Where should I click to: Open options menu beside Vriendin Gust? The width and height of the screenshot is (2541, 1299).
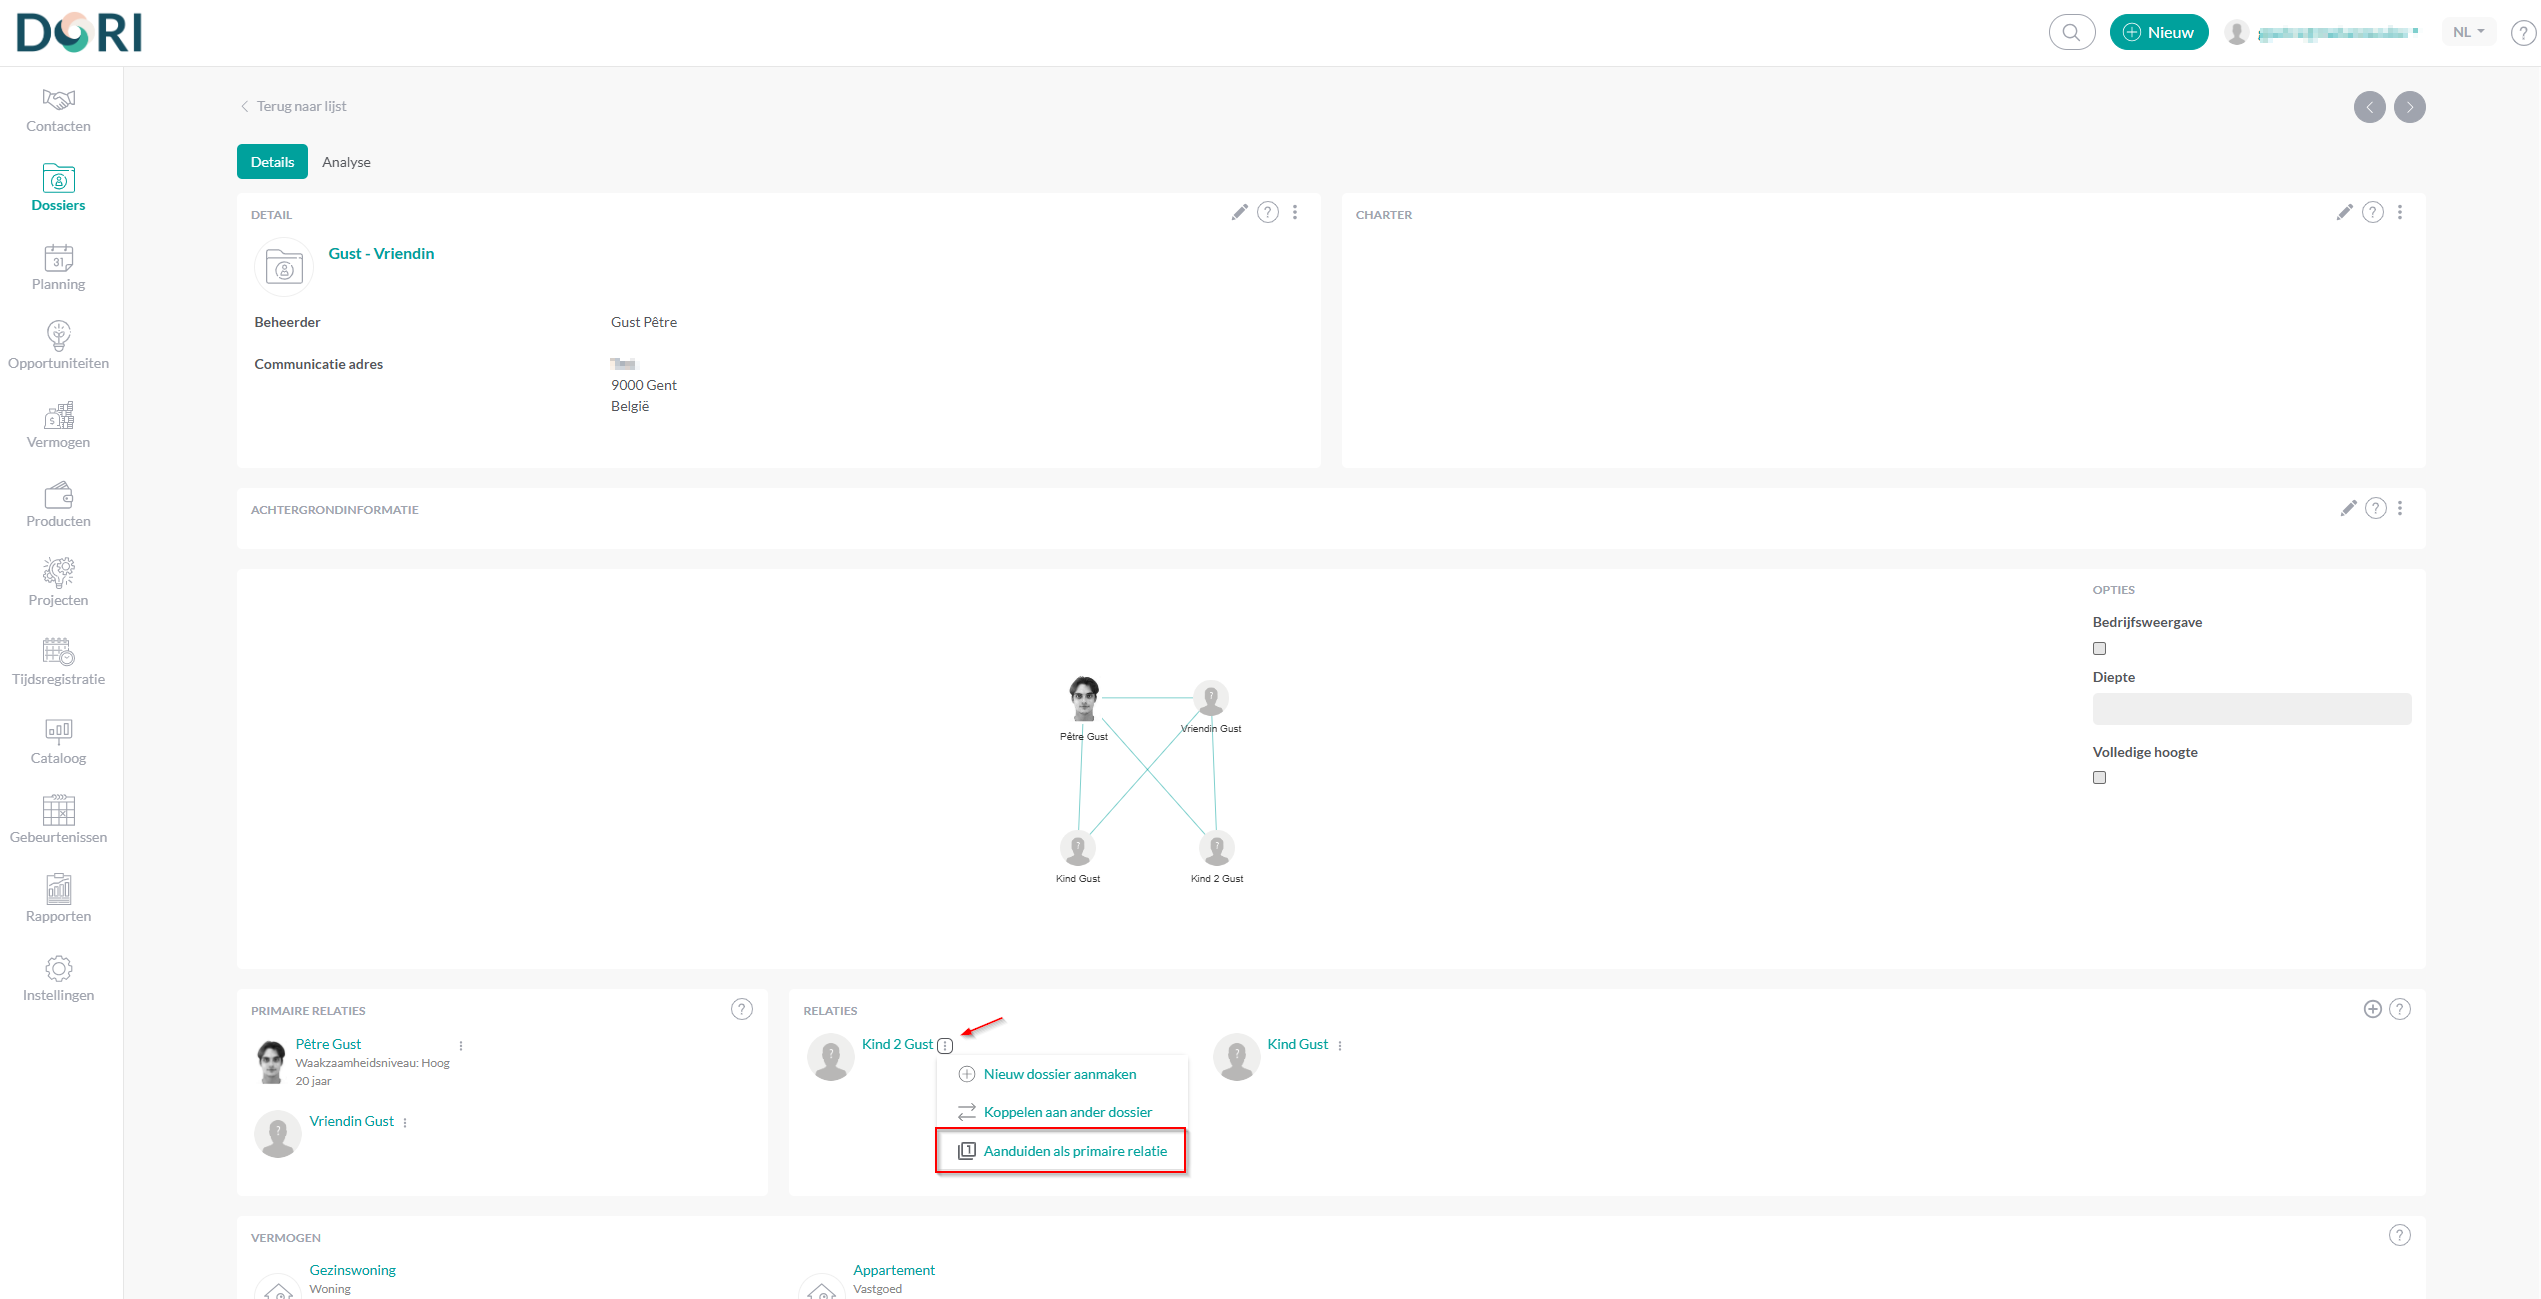pyautogui.click(x=405, y=1122)
